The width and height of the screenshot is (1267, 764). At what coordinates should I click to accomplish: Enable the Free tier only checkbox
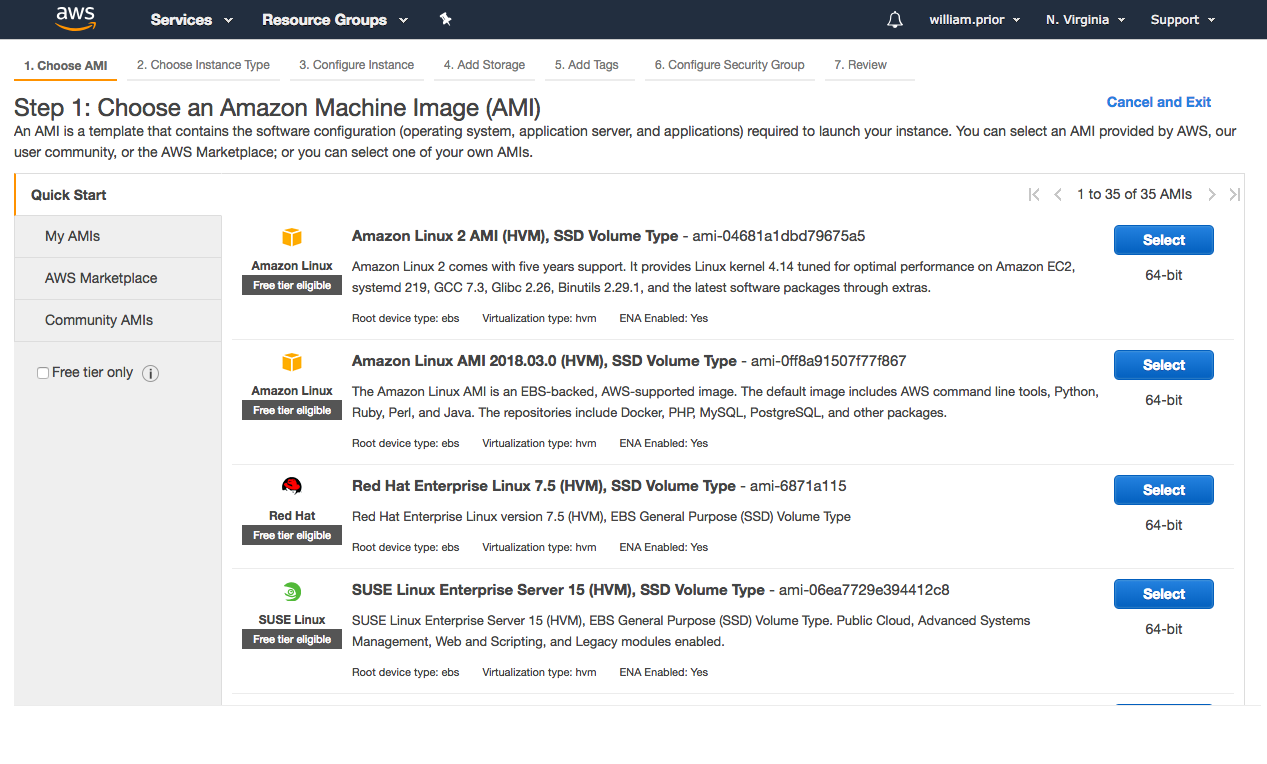pyautogui.click(x=43, y=373)
